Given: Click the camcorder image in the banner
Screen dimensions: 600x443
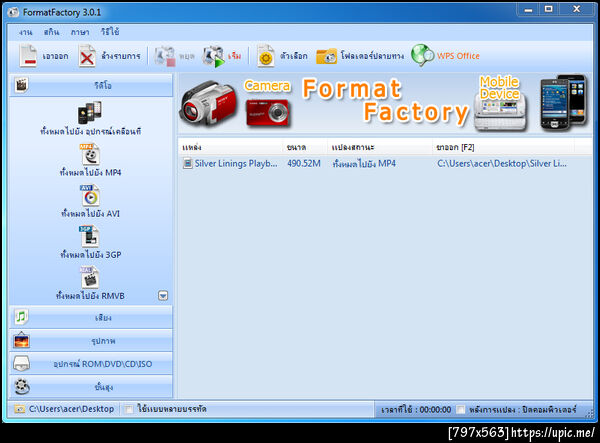Looking at the screenshot, I should click(x=209, y=103).
